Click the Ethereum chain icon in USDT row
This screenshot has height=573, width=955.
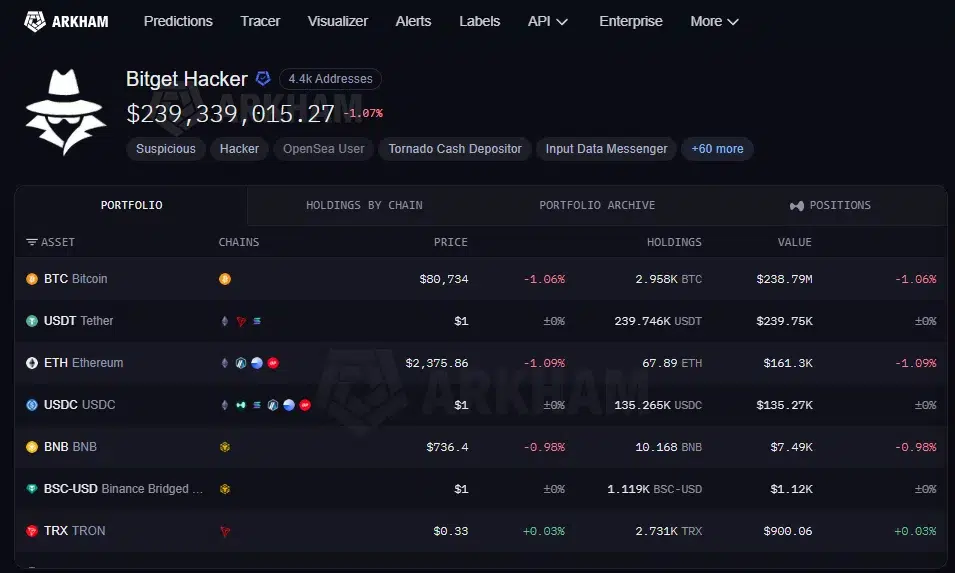coord(225,321)
